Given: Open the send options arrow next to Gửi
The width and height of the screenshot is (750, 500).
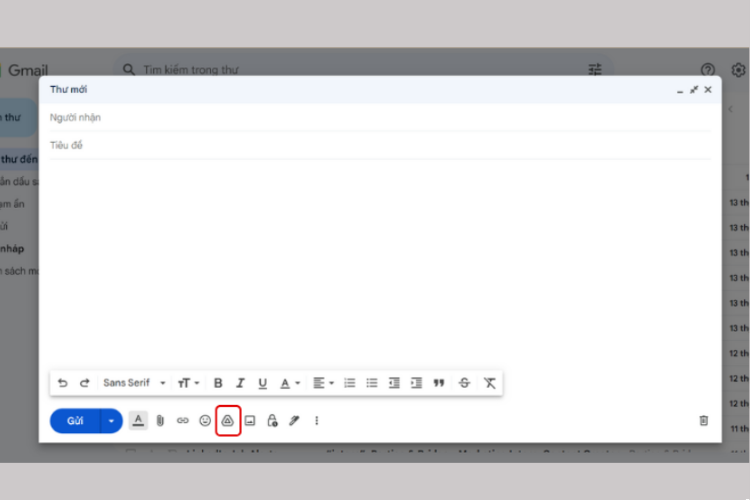Looking at the screenshot, I should pos(111,421).
